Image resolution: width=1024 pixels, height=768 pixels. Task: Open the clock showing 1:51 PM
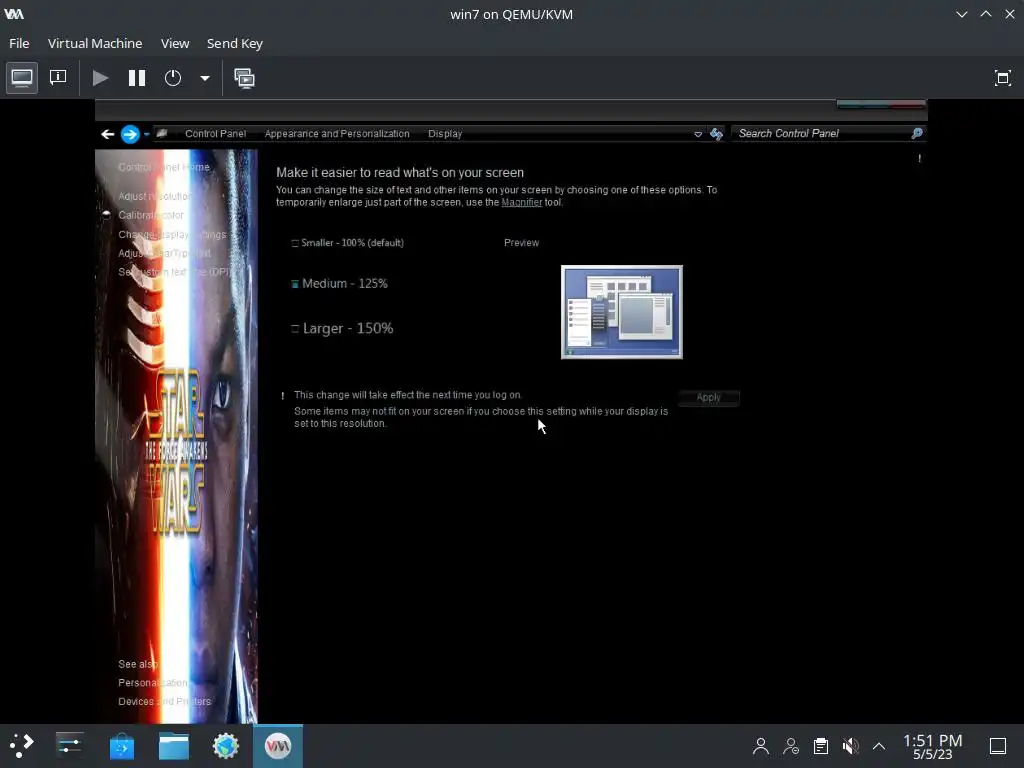(933, 746)
